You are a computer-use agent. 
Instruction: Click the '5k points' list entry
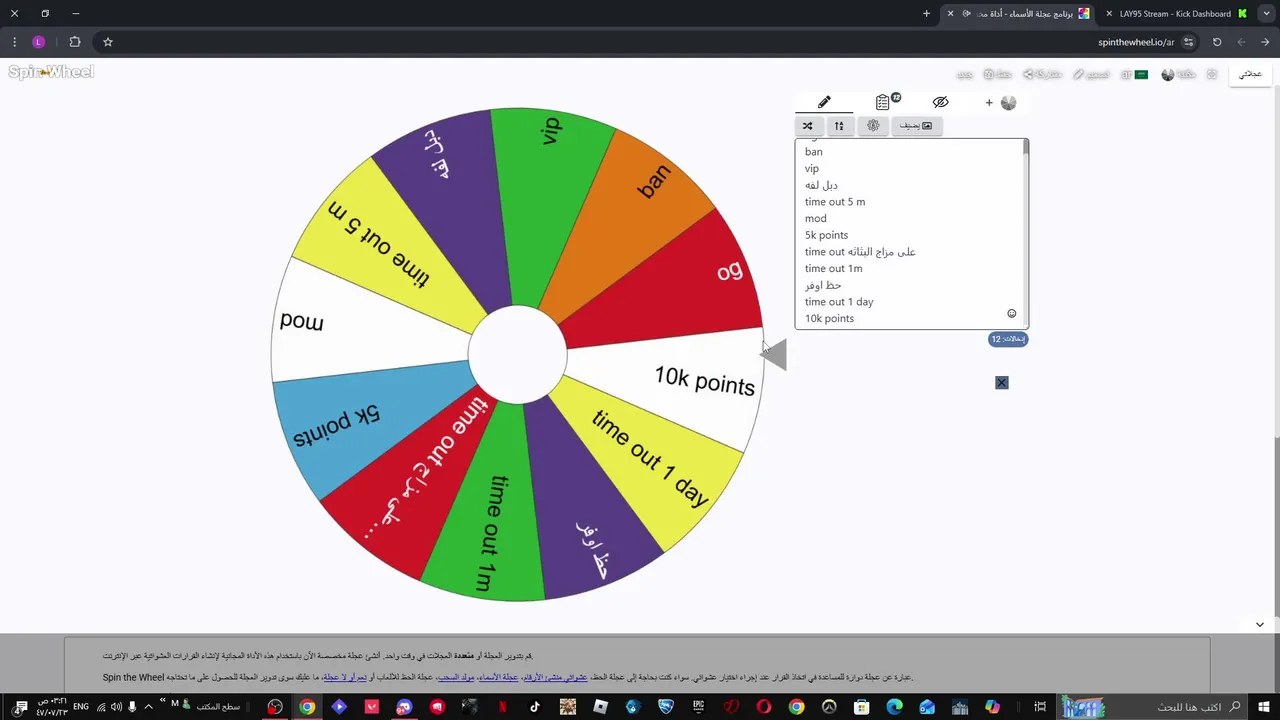827,235
